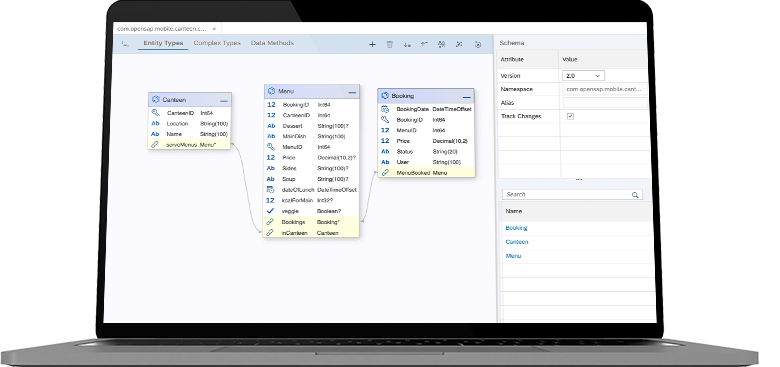Click the Namespace value field
This screenshot has width=780, height=367.
605,89
